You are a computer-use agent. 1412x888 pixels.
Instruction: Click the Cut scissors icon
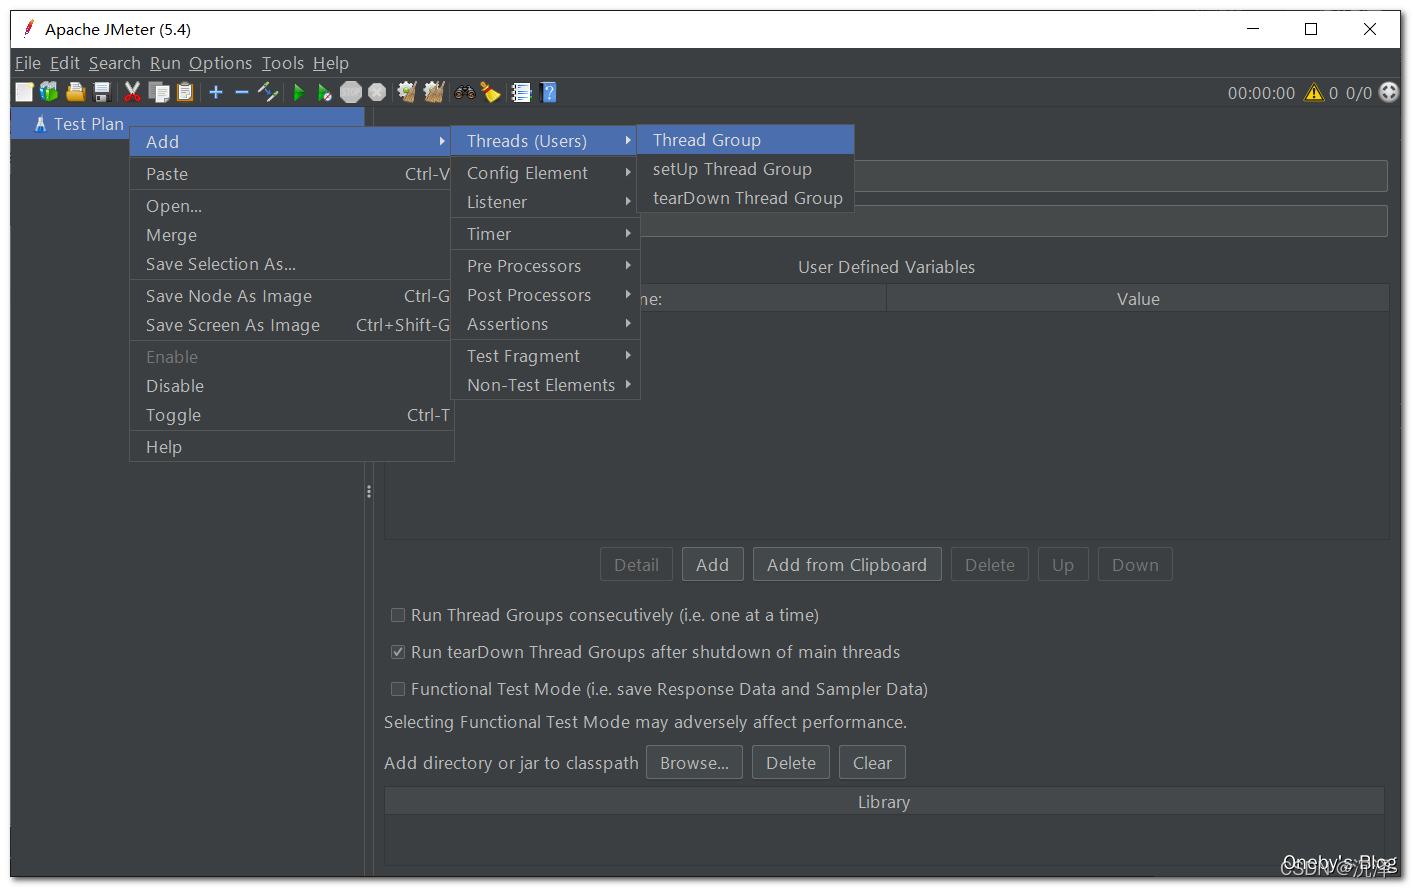132,92
